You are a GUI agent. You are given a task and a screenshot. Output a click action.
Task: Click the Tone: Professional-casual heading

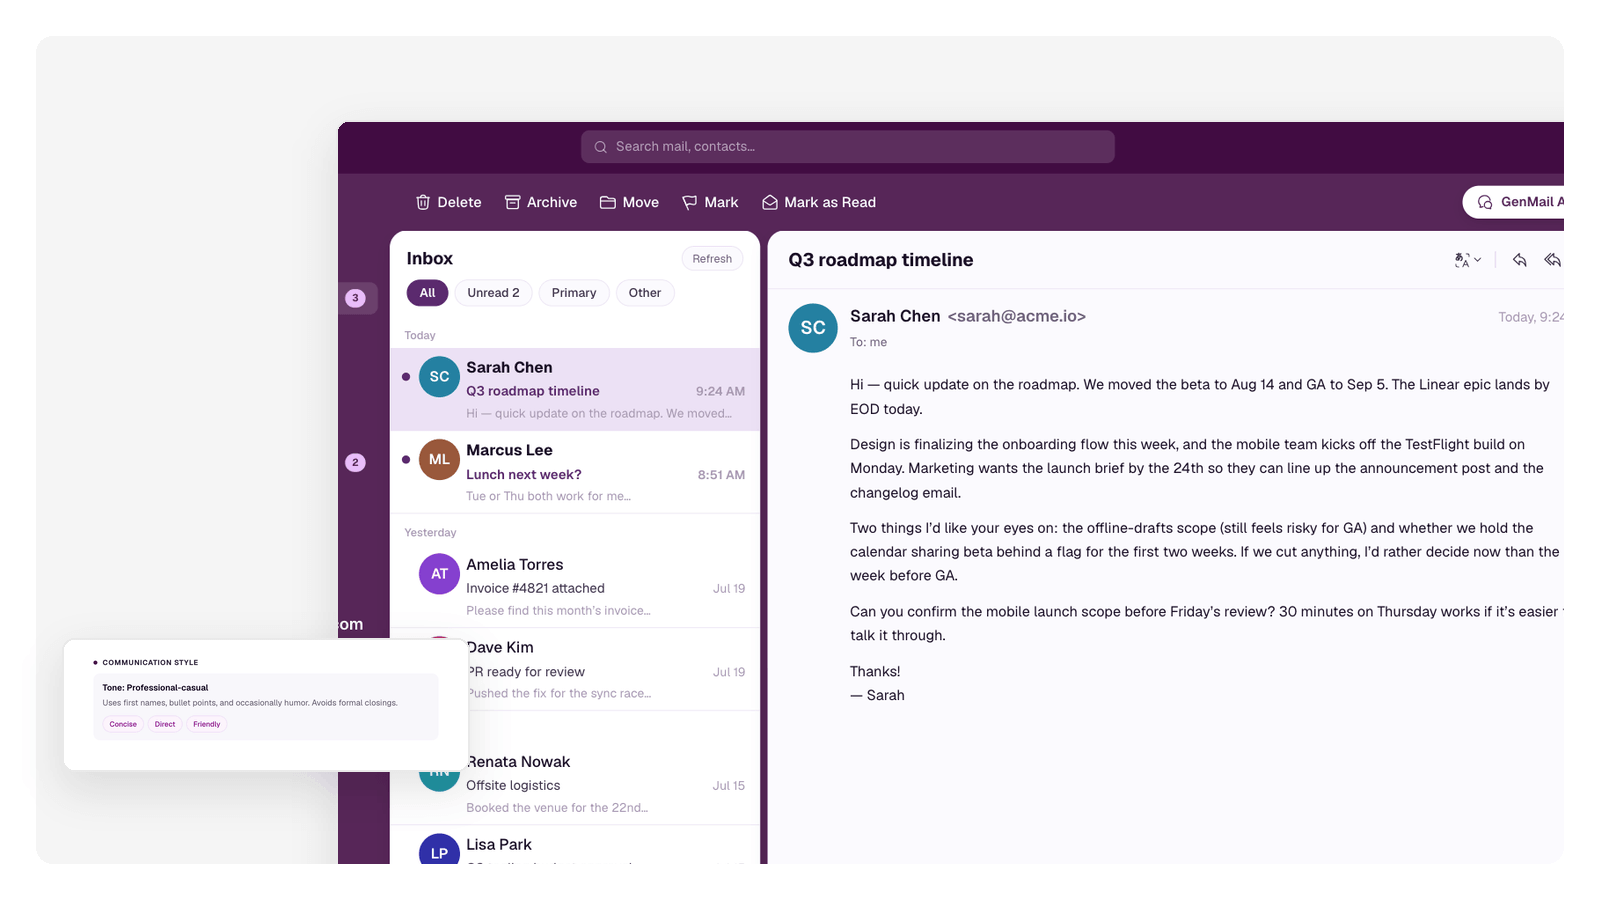(155, 688)
